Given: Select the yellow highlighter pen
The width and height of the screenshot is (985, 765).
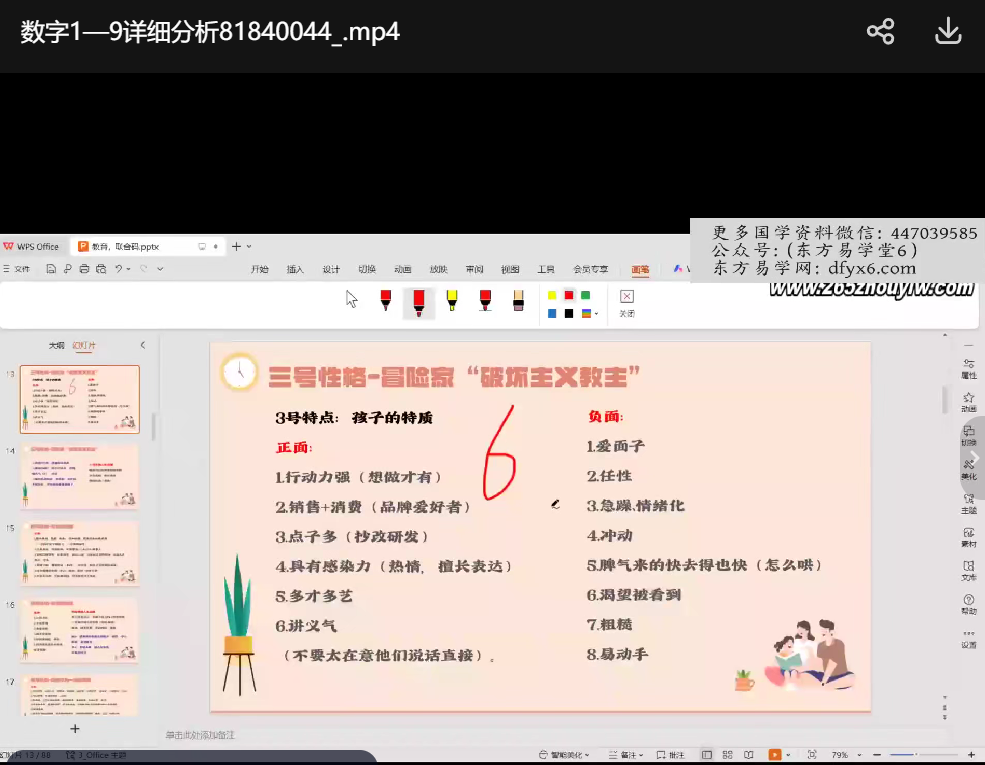Looking at the screenshot, I should tap(452, 300).
